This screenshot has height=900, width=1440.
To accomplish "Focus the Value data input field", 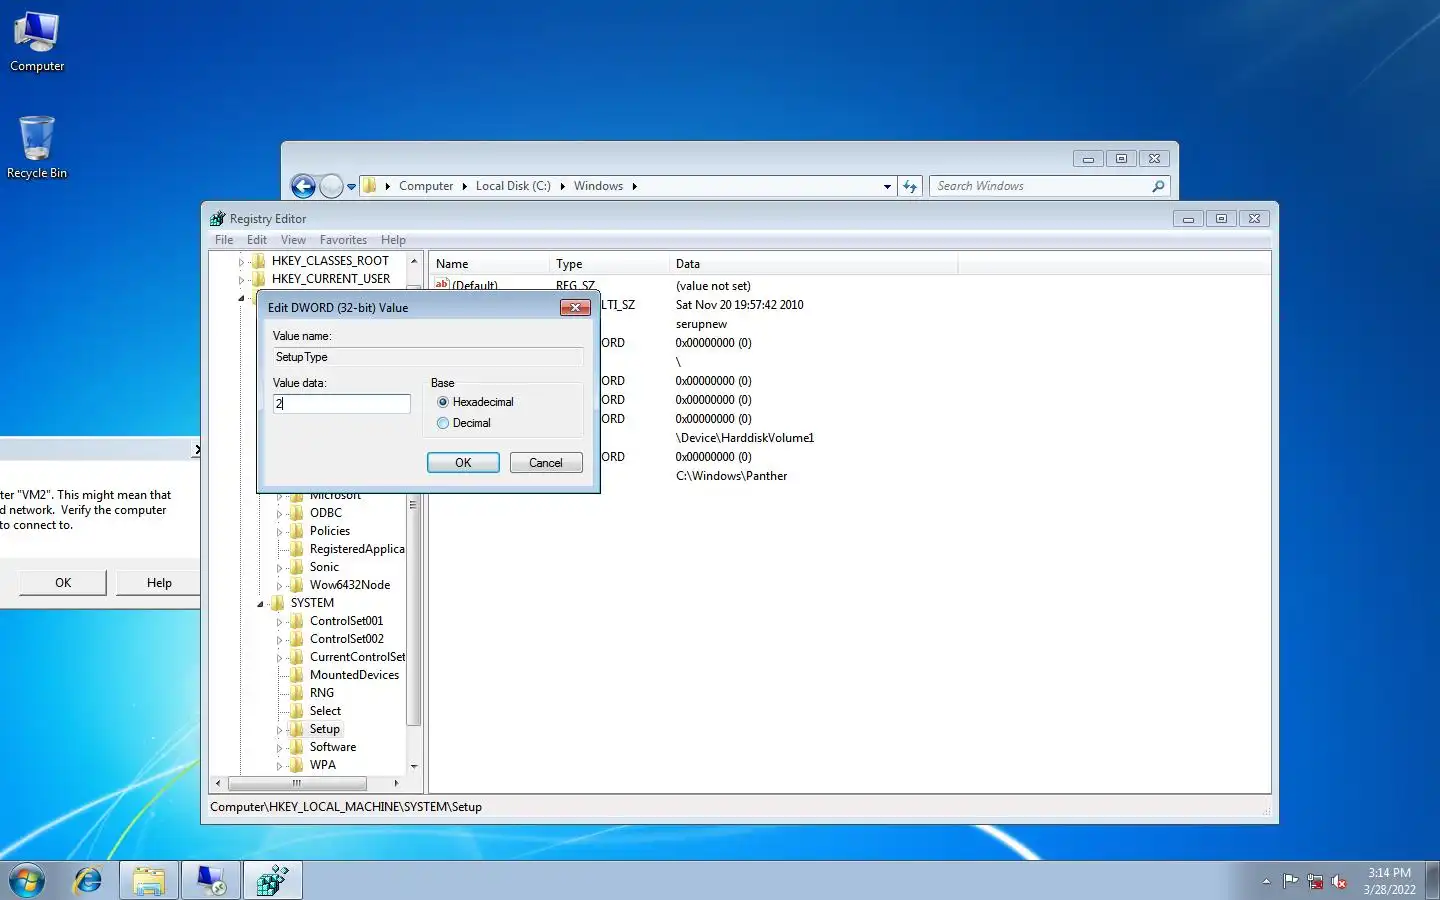I will pyautogui.click(x=342, y=404).
